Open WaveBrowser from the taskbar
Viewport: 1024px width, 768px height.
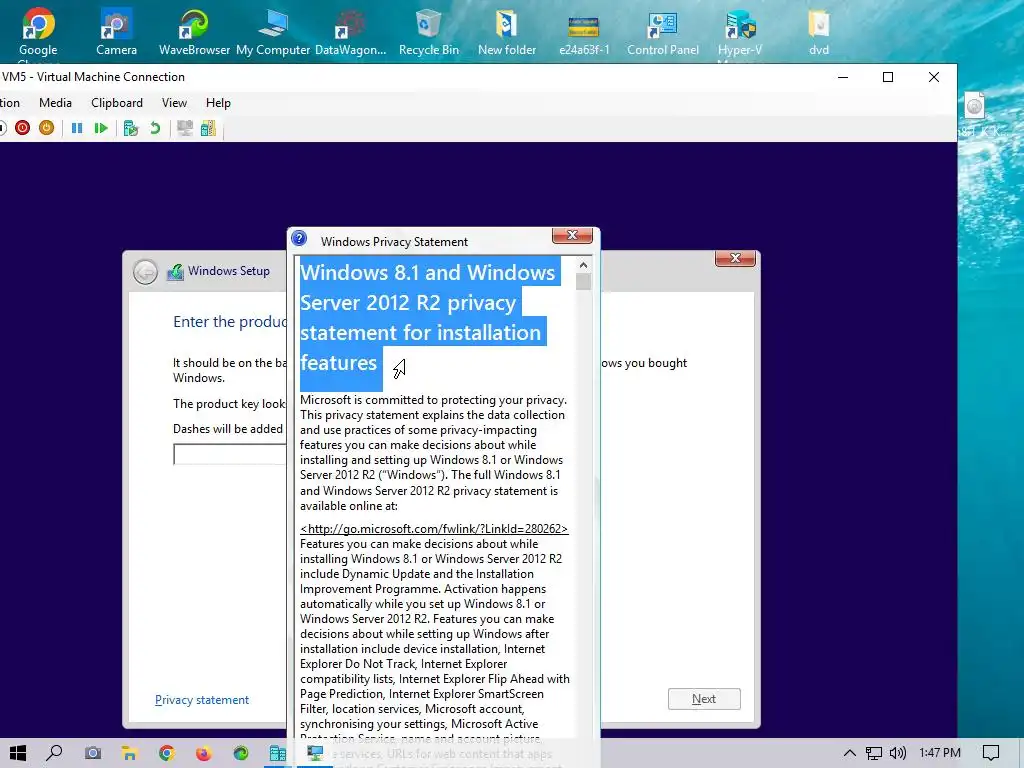pos(241,753)
